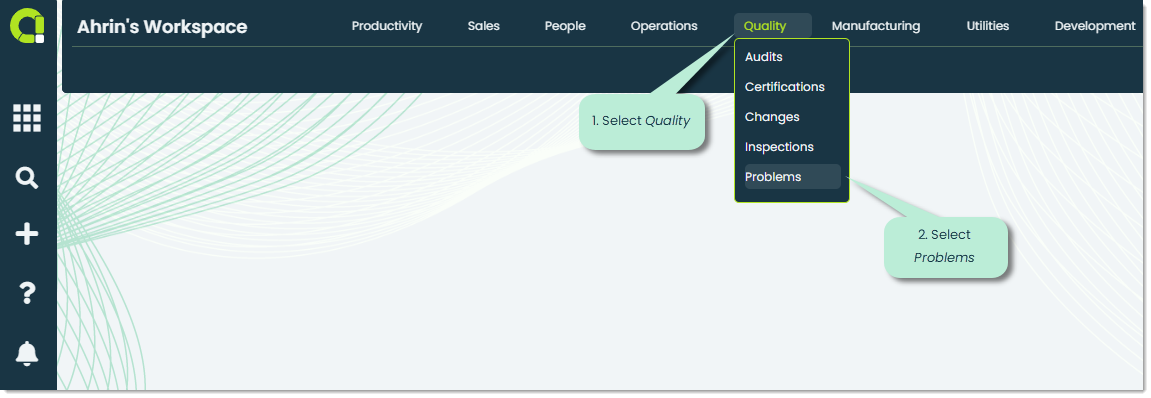Open the Manufacturing menu
1151x398 pixels.
(x=876, y=26)
